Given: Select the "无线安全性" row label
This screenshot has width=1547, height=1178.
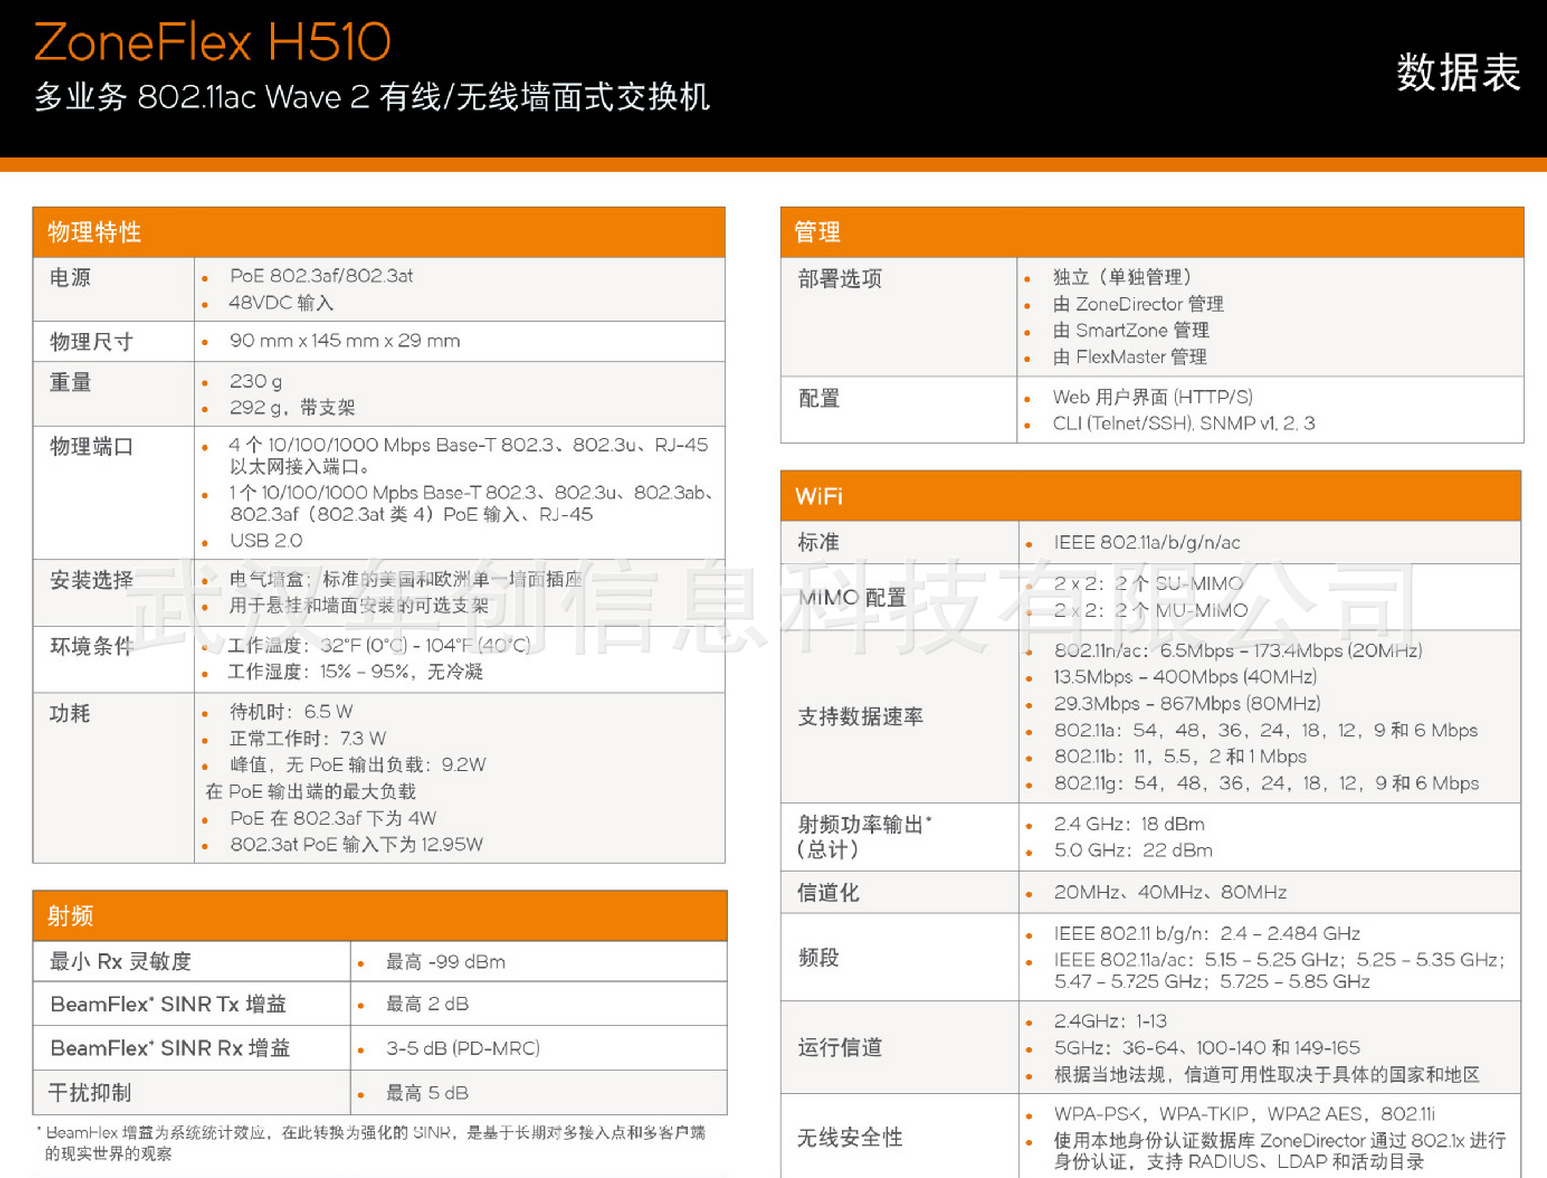Looking at the screenshot, I should pyautogui.click(x=850, y=1138).
